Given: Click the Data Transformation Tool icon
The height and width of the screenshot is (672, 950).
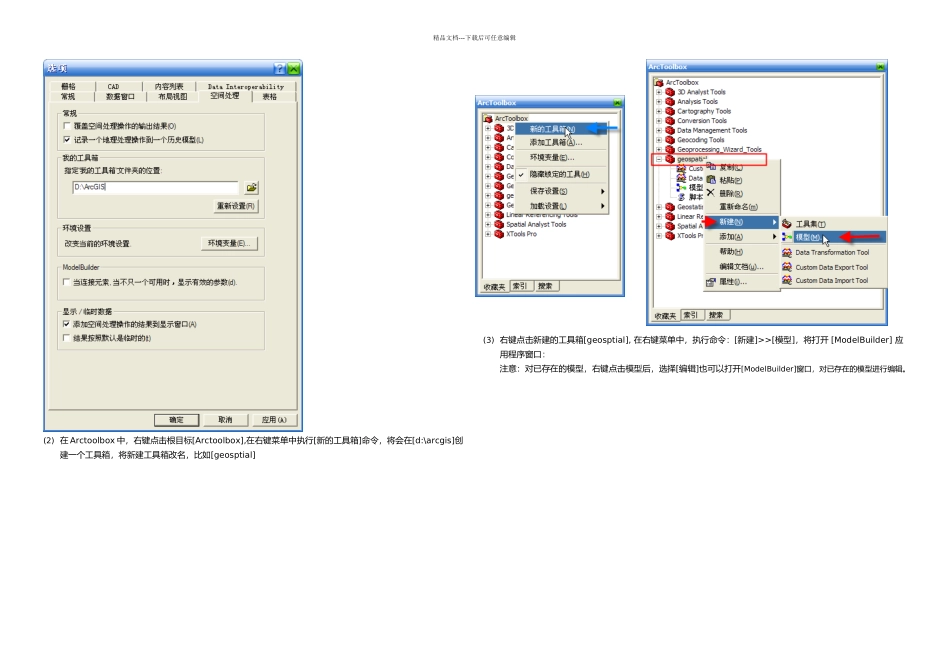Looking at the screenshot, I should (787, 253).
